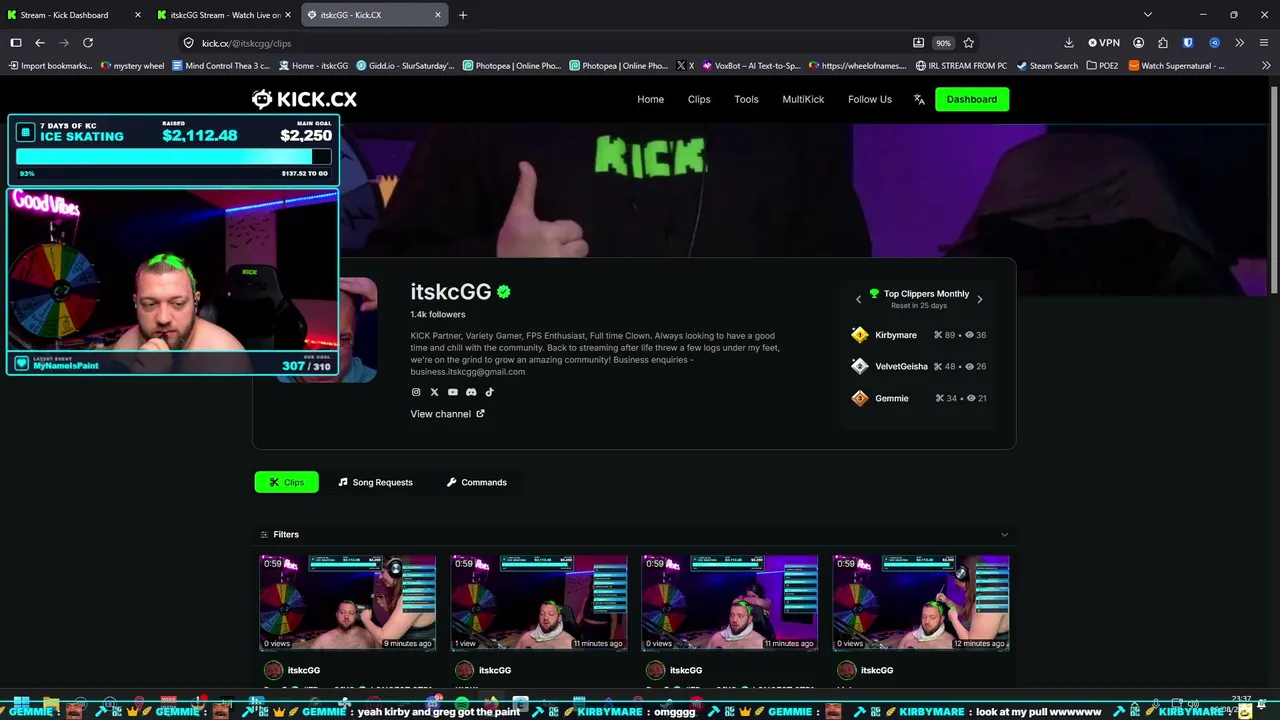Show more bookmarks overflow chevron
The image size is (1280, 720).
pos(1265,66)
